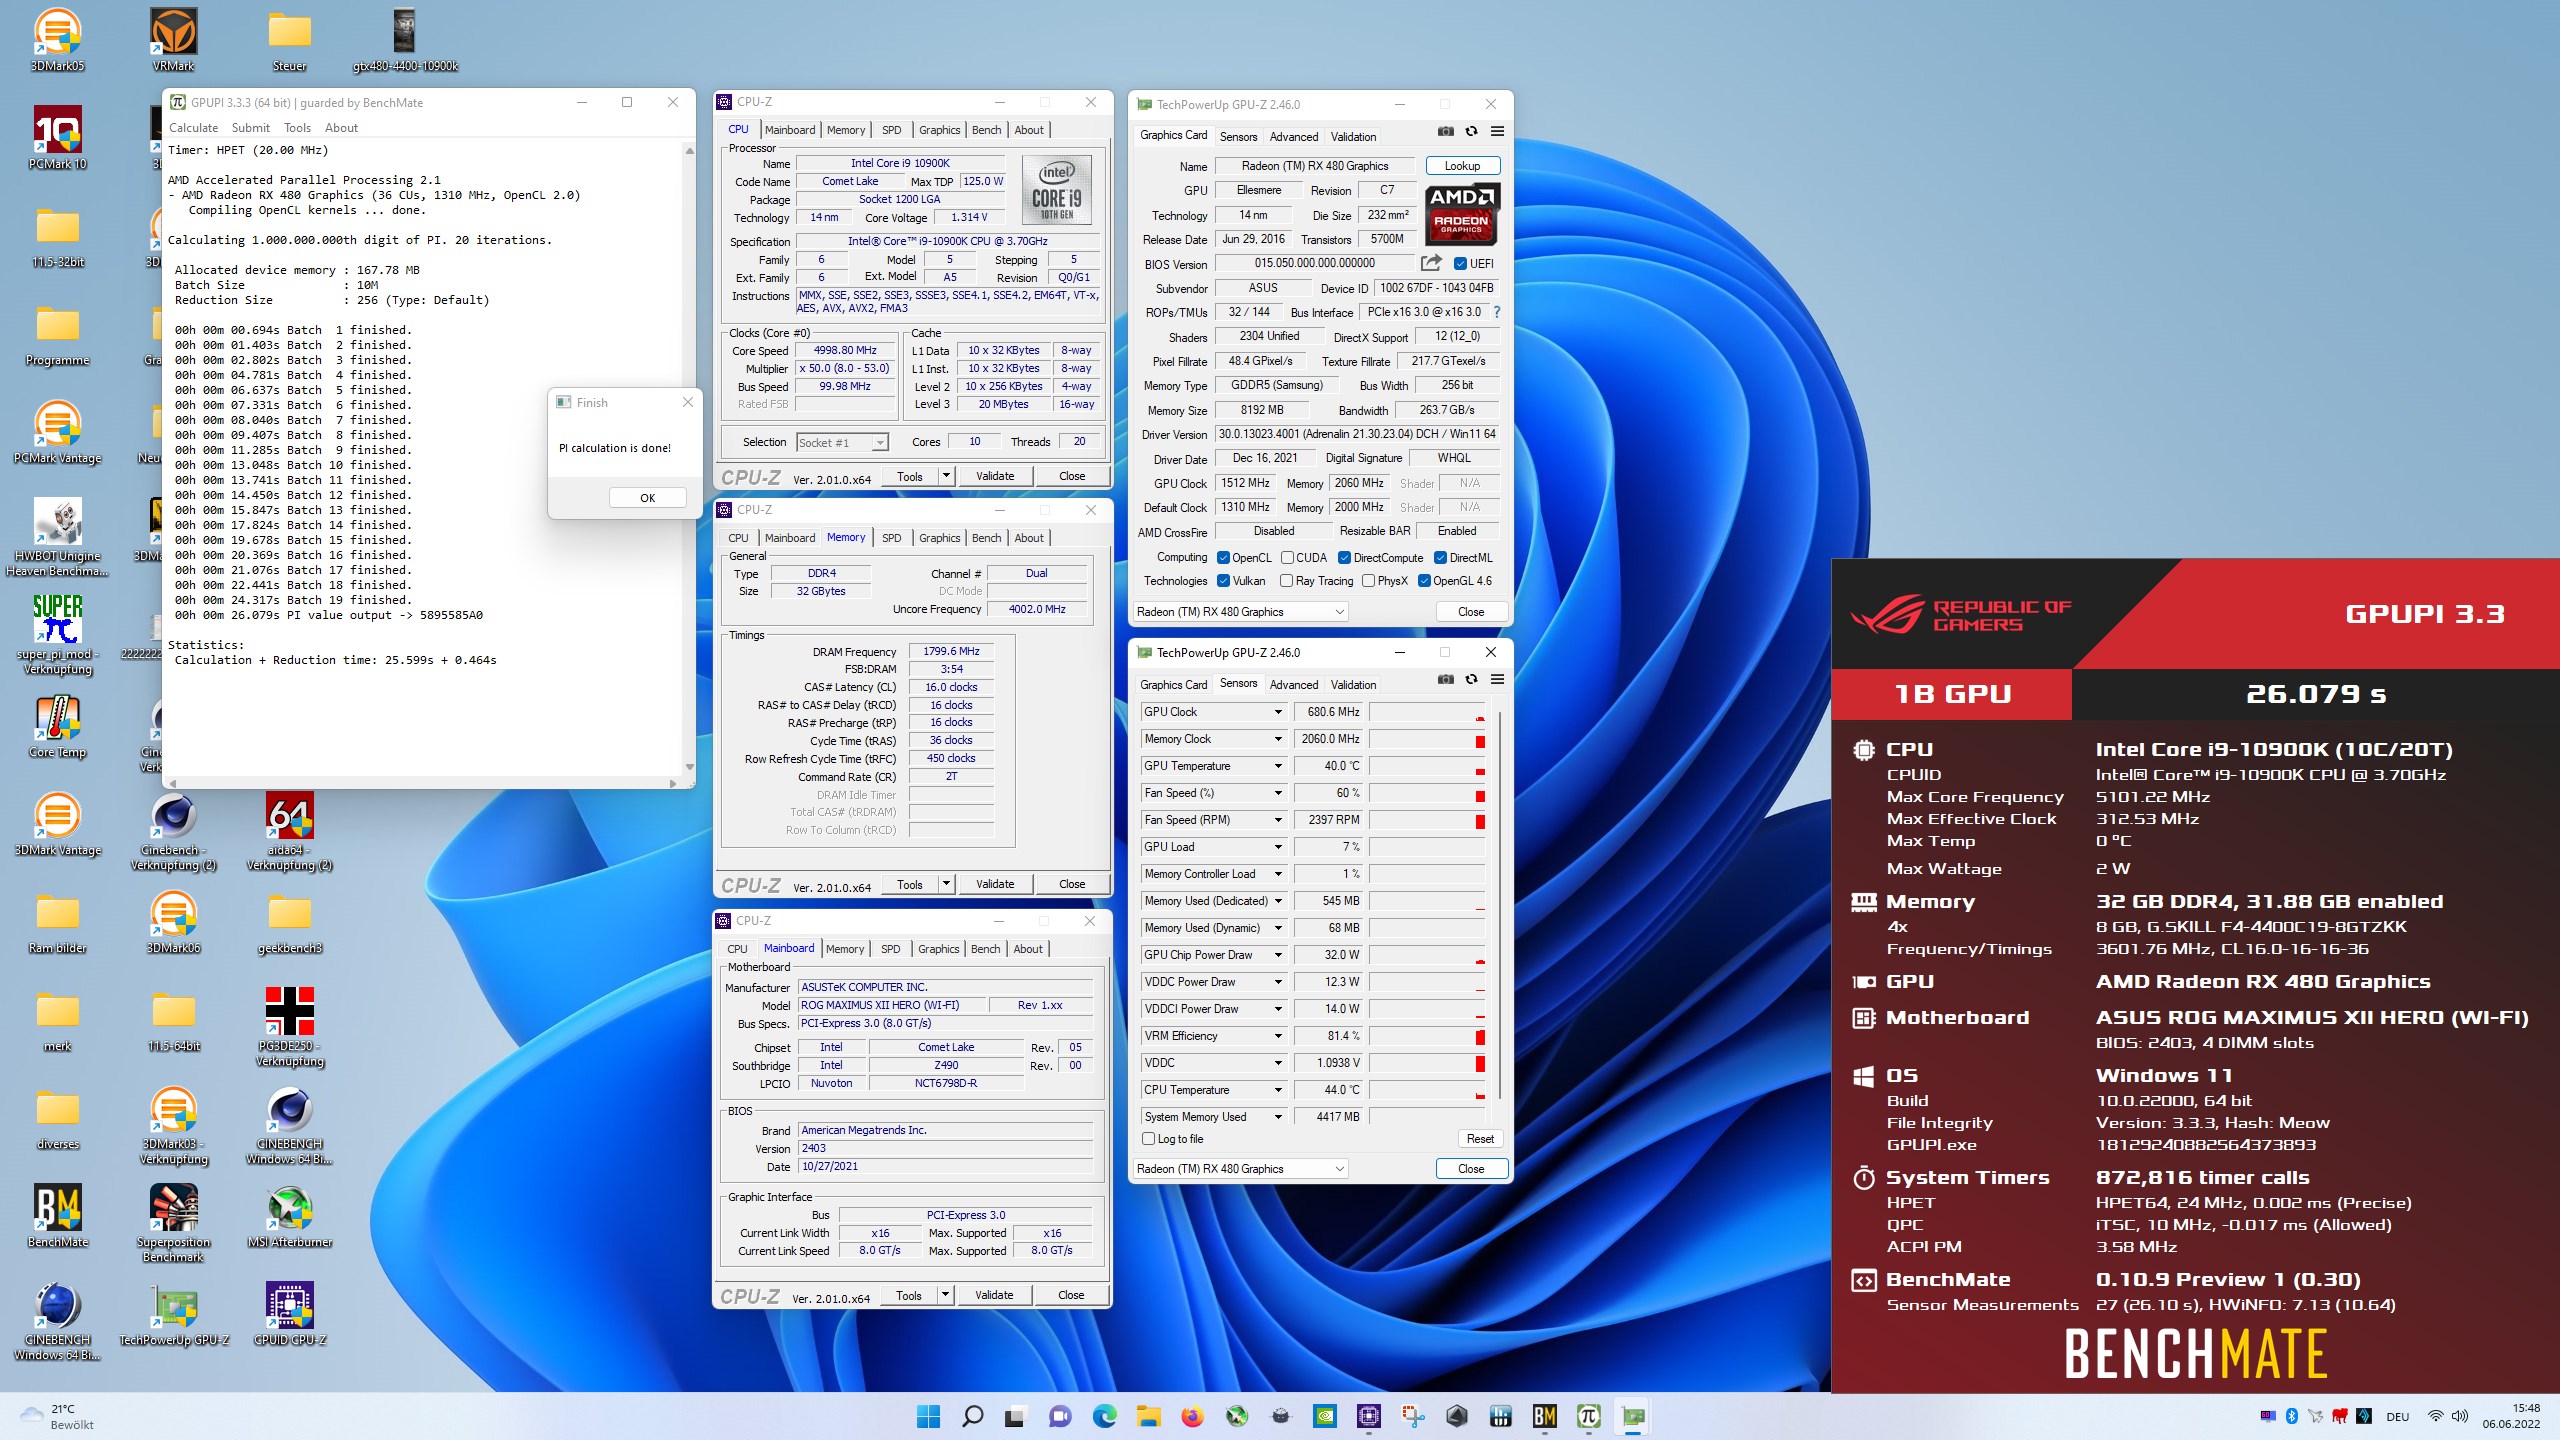Launch super pi mod shortcut
This screenshot has height=1440, width=2560.
pyautogui.click(x=57, y=634)
